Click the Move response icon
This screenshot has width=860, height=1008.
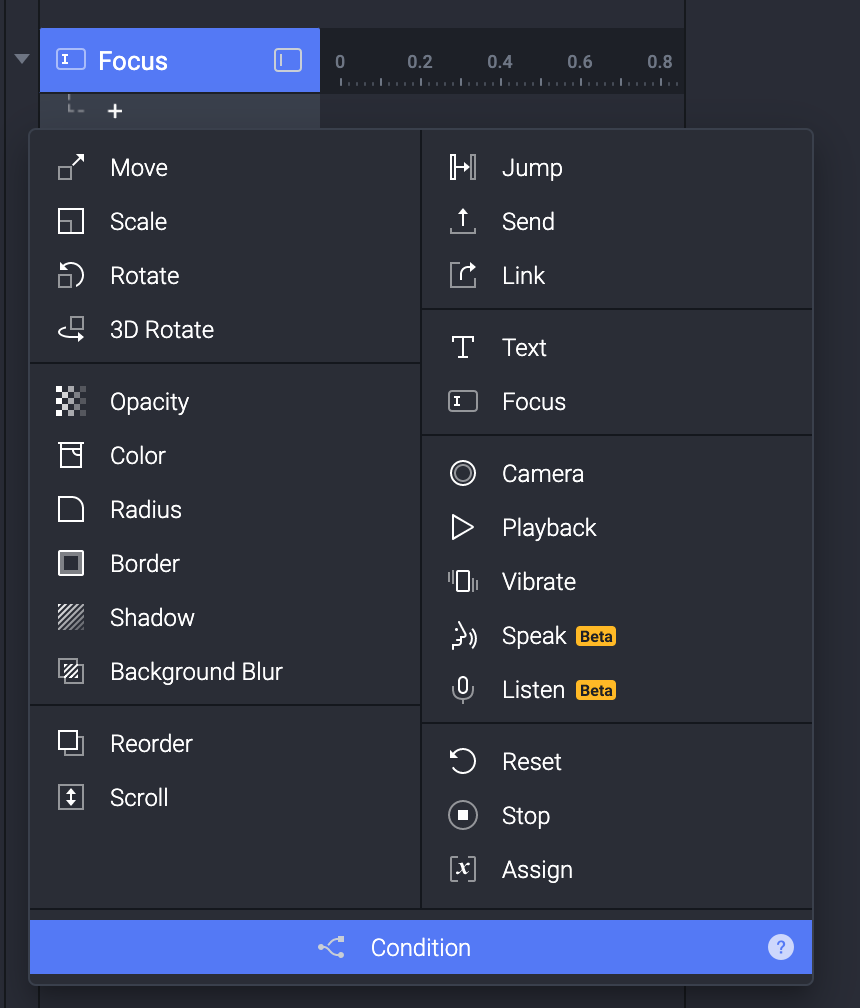pos(71,168)
